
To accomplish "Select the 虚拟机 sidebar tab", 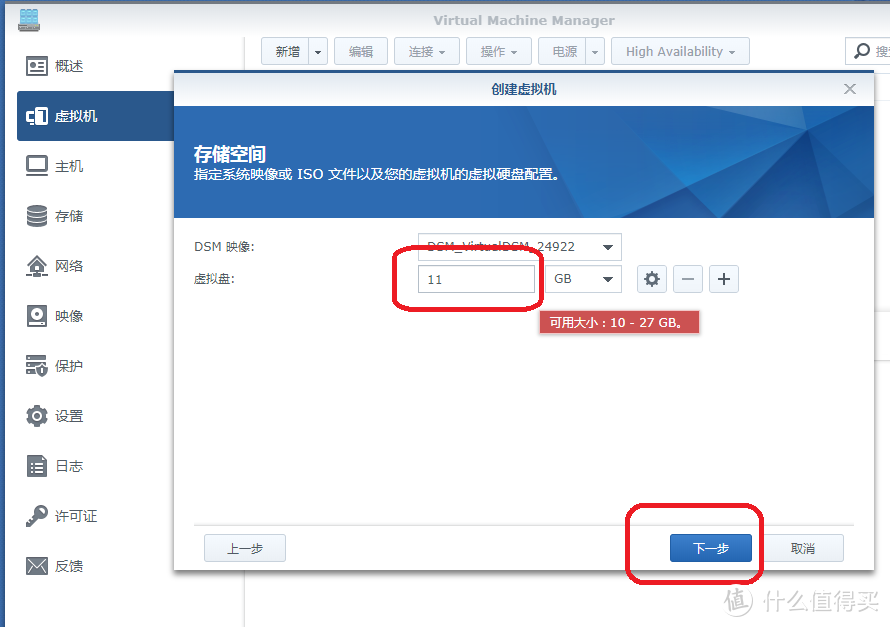I will click(x=95, y=116).
